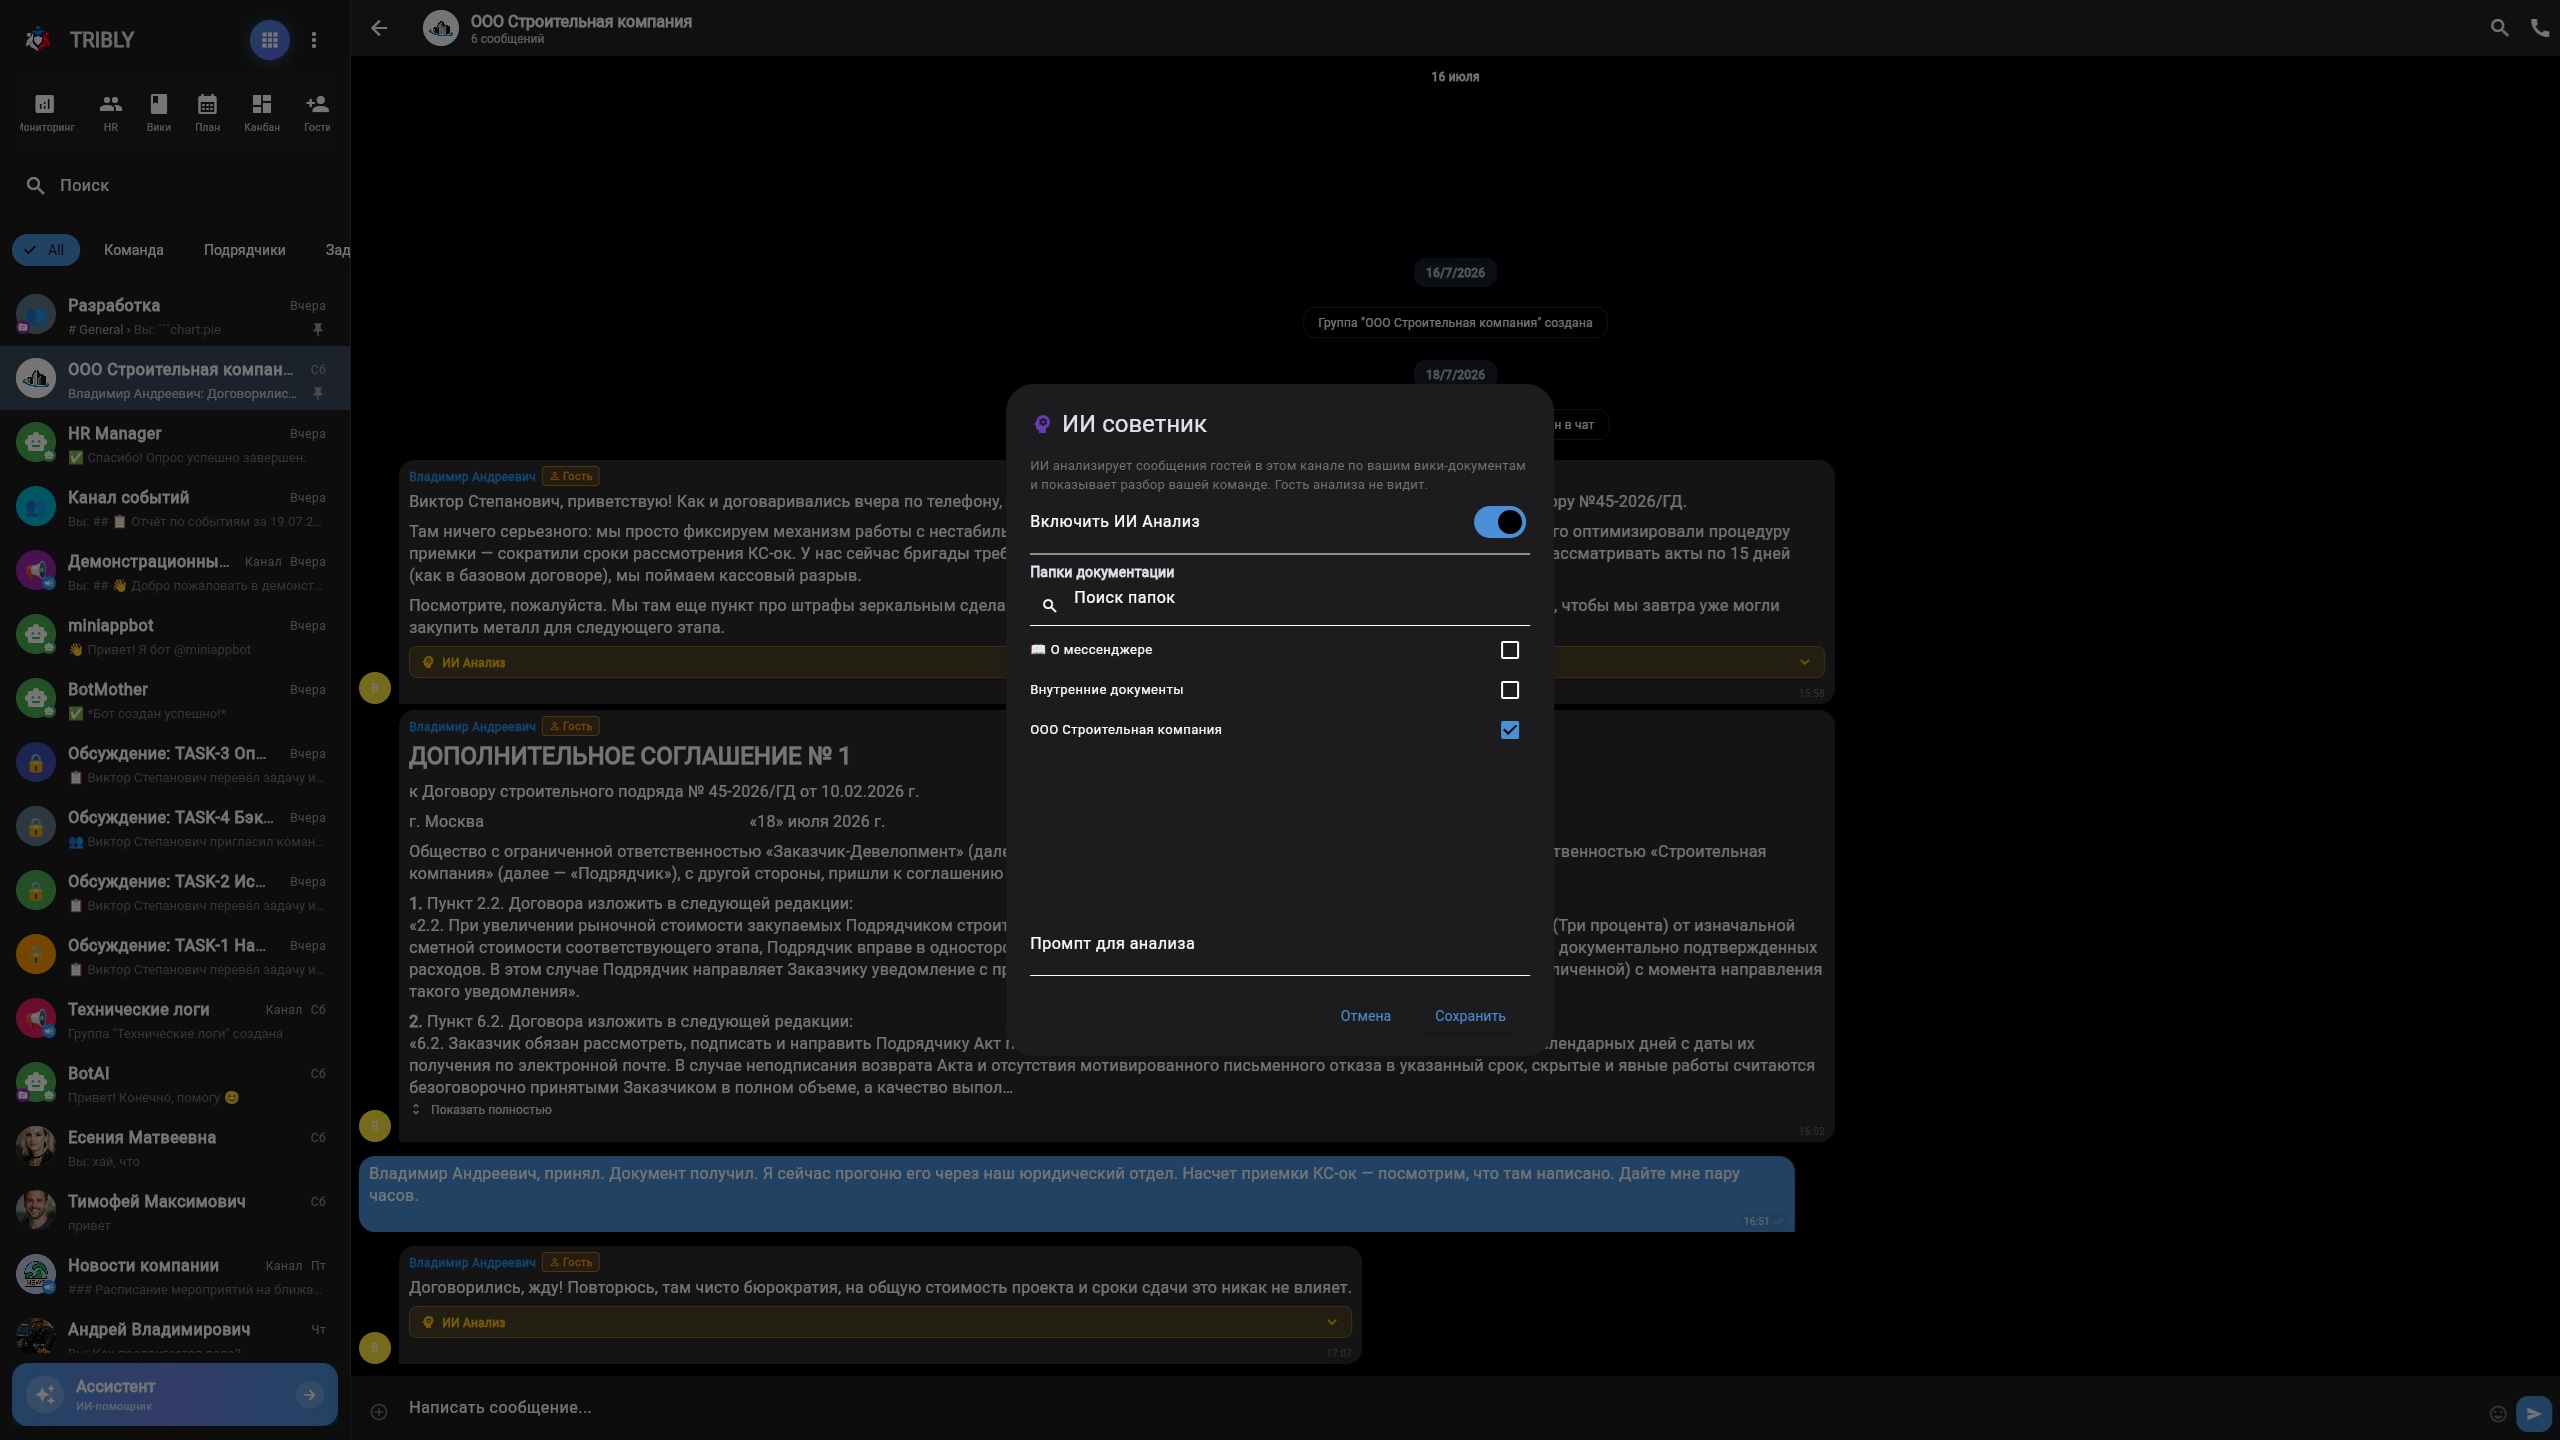Click the back arrow in the chat header
The image size is (2560, 1440).
[x=379, y=28]
